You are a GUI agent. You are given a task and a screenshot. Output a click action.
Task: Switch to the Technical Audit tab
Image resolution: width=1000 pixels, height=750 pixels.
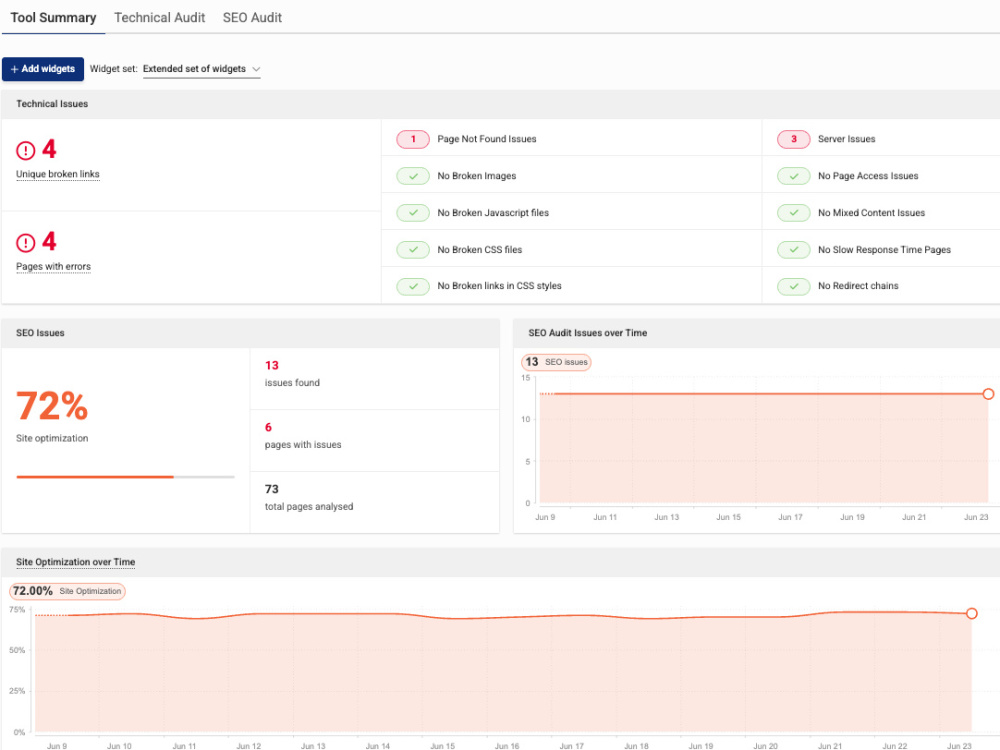(x=159, y=17)
